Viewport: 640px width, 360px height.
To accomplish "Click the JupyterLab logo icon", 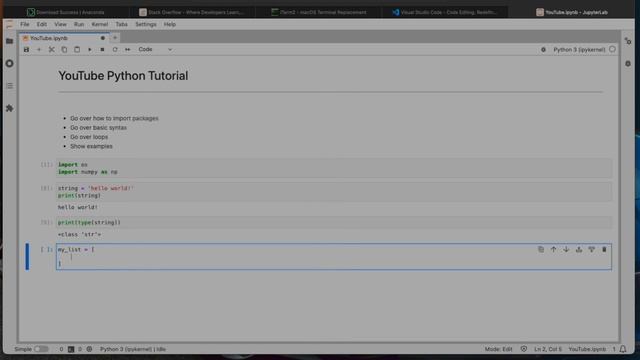I will [9, 24].
